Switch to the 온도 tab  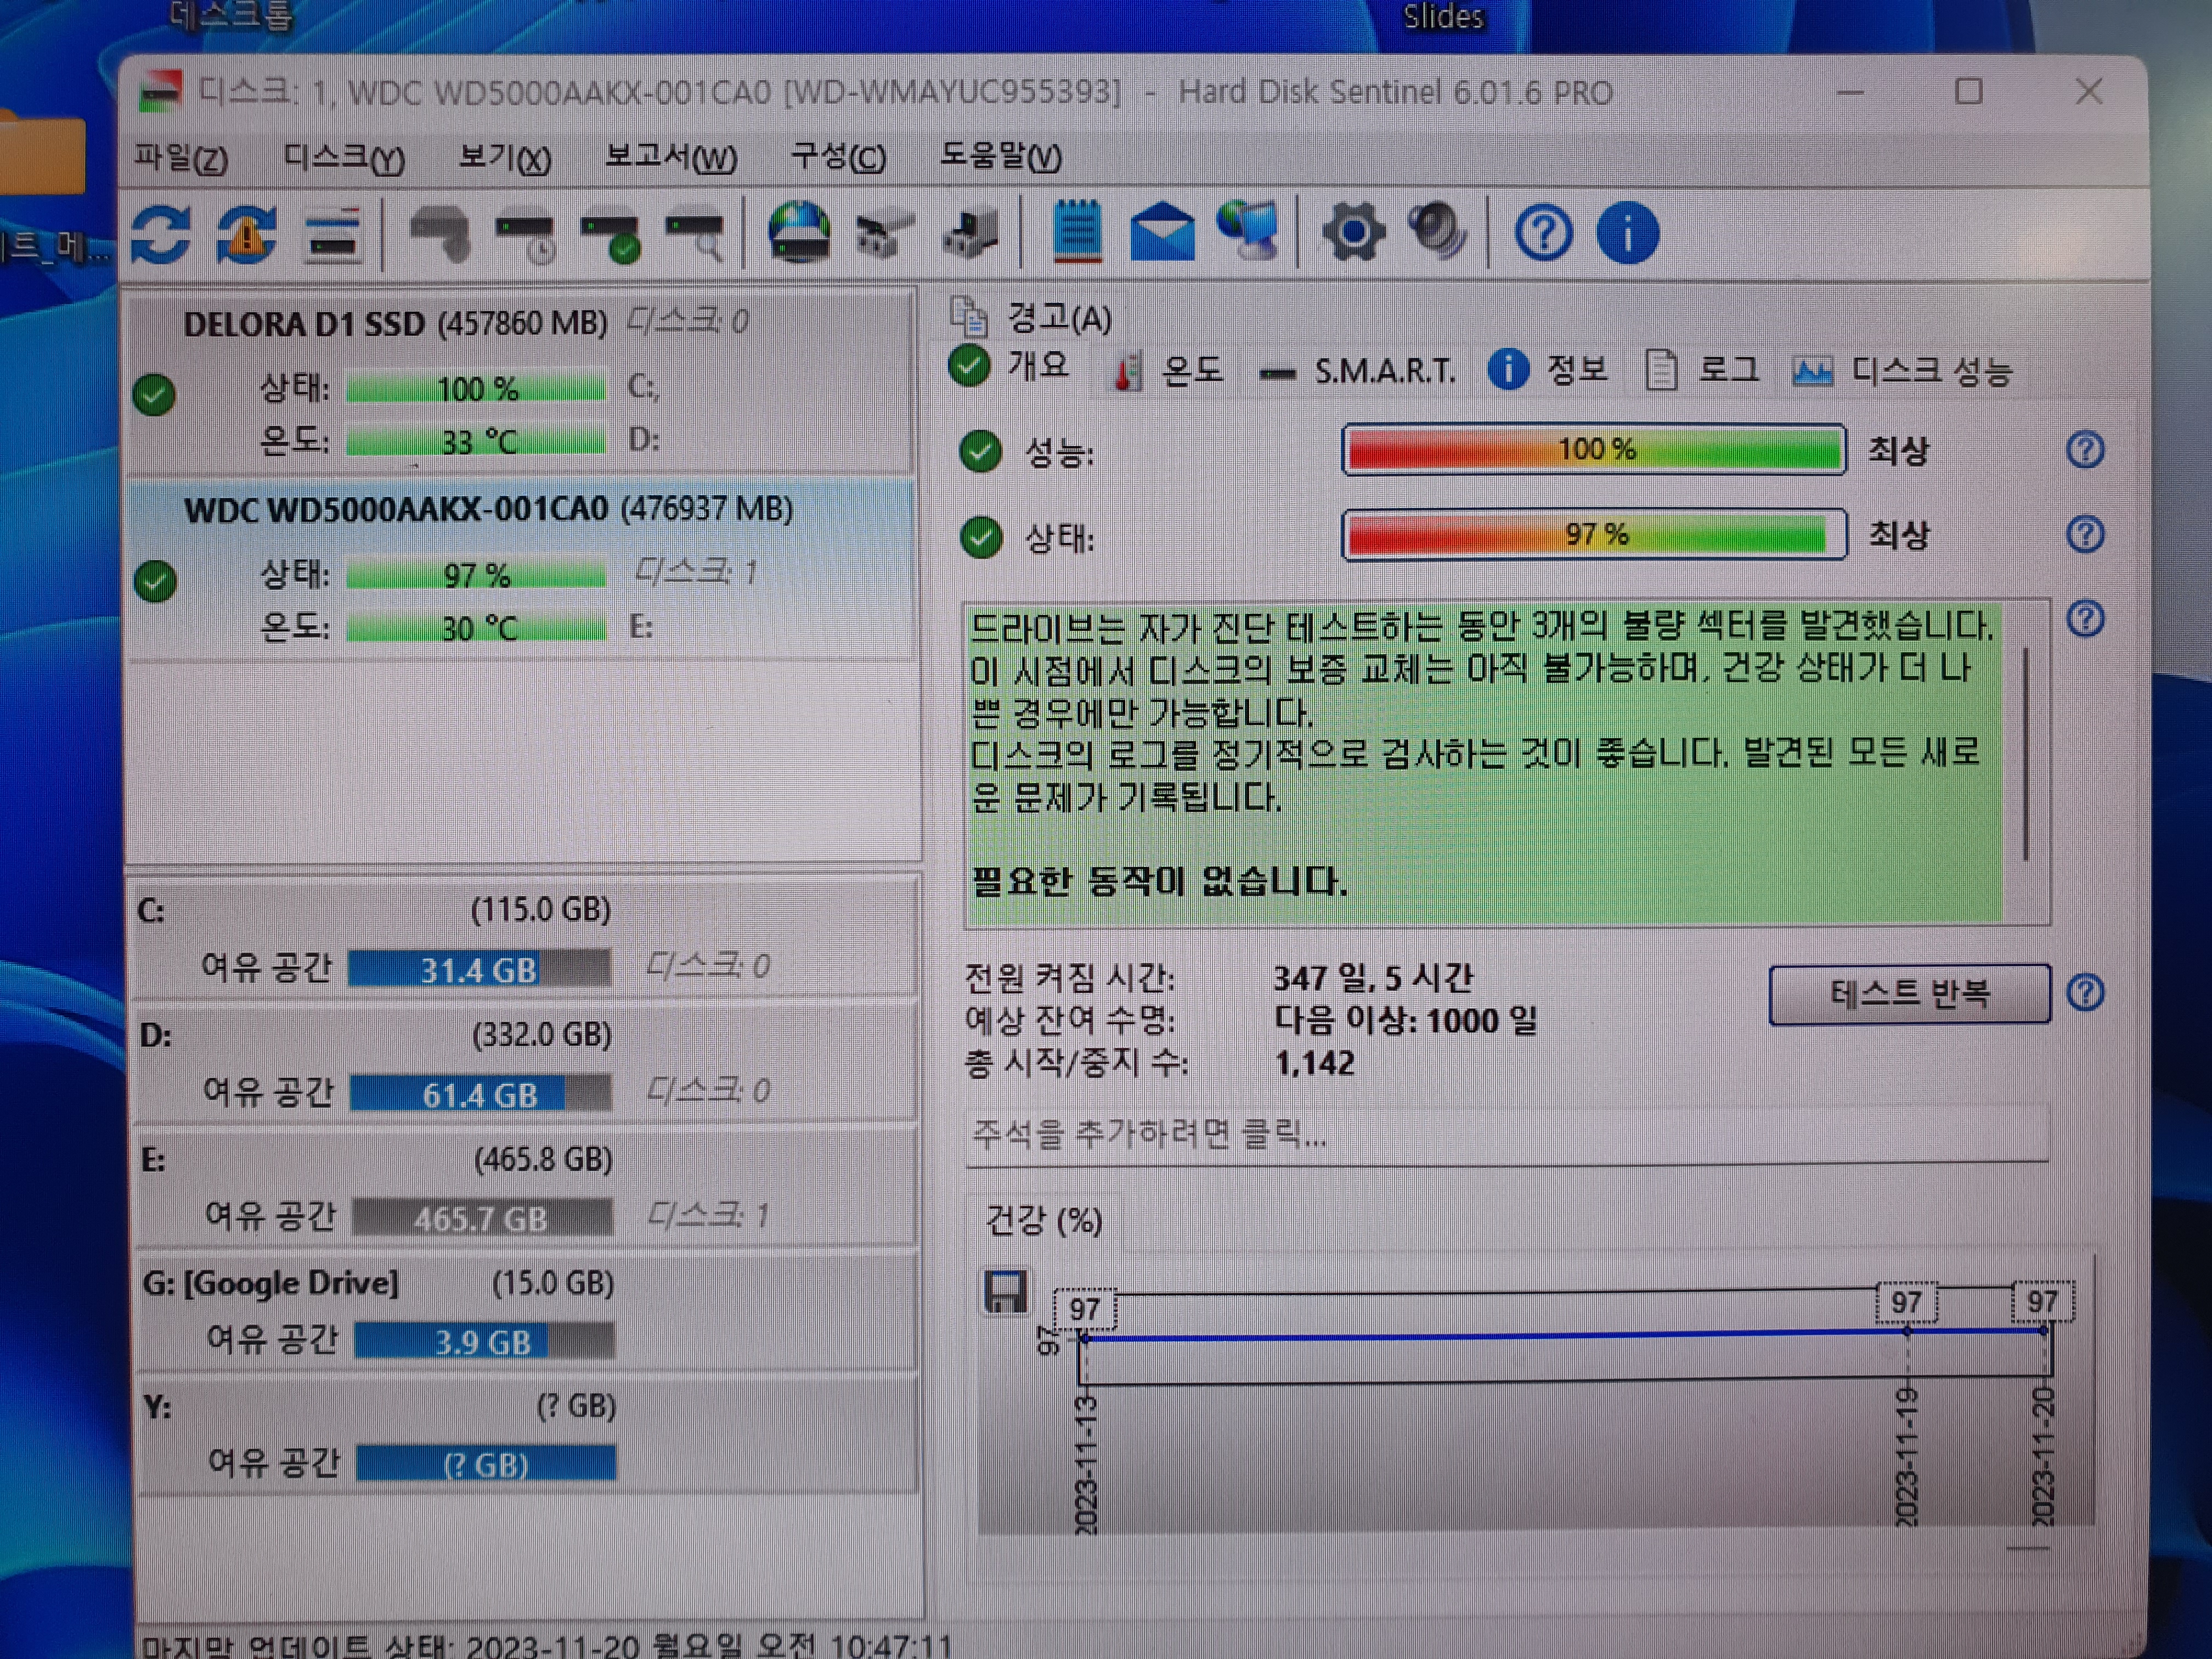pyautogui.click(x=1168, y=371)
